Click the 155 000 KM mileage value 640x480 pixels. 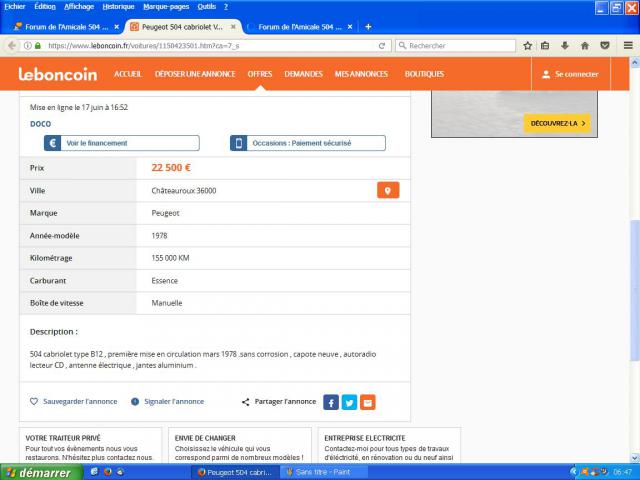tap(170, 258)
